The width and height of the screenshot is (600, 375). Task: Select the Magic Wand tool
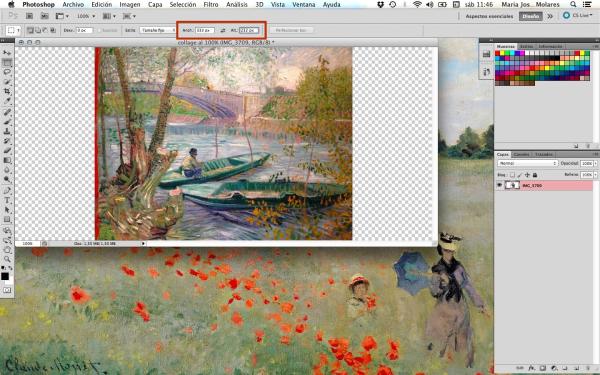[x=7, y=82]
